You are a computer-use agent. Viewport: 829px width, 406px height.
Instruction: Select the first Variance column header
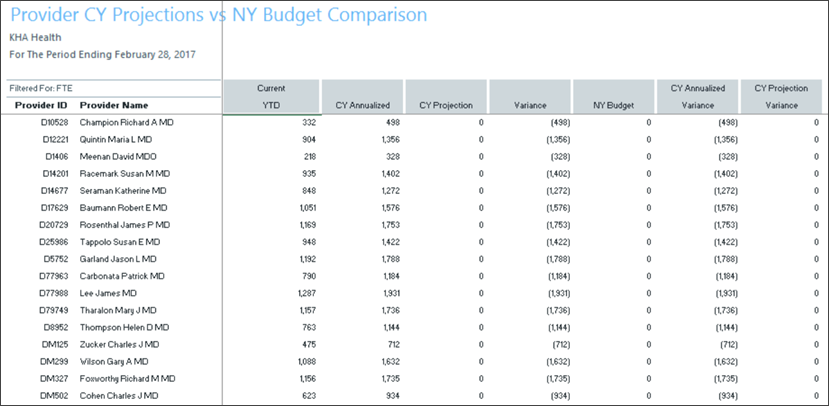(x=530, y=104)
